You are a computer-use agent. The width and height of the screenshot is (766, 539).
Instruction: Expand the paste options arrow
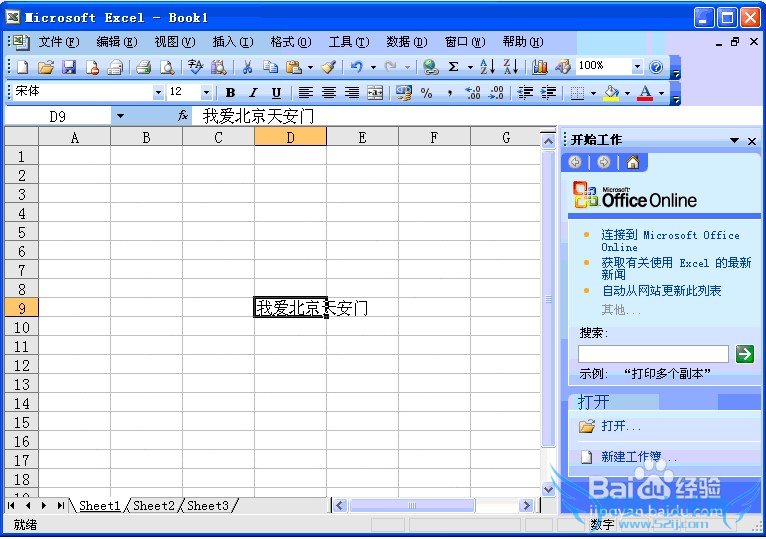pos(310,67)
